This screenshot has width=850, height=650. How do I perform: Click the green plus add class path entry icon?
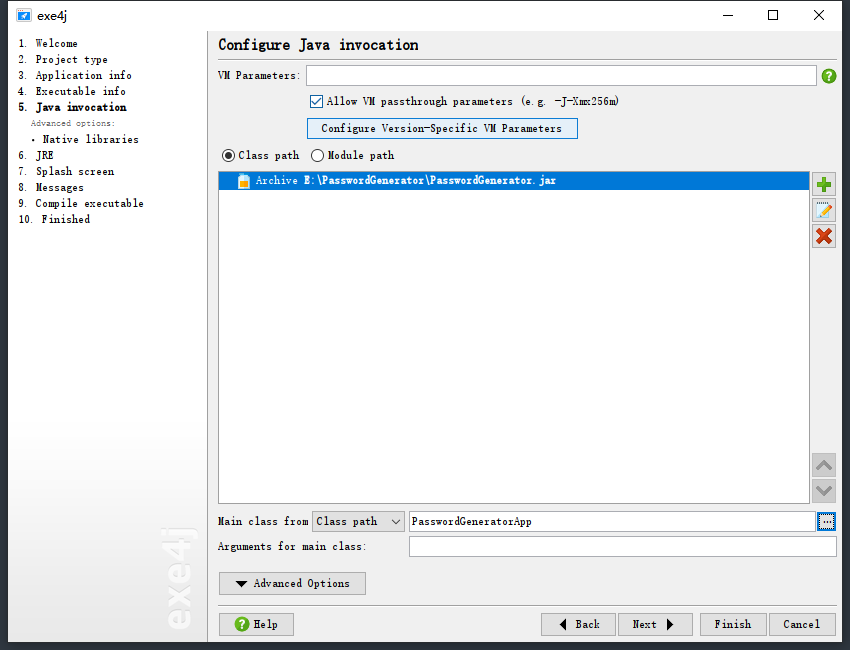coord(823,184)
